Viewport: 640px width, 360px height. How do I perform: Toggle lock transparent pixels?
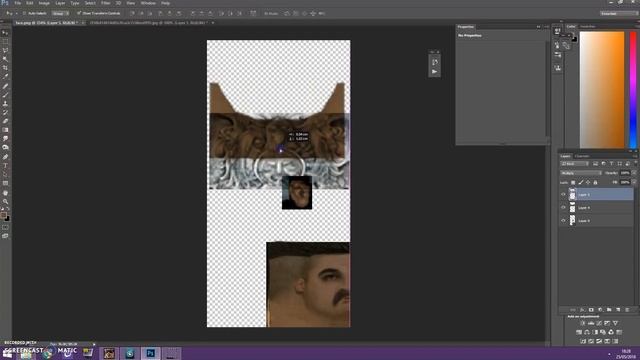573,182
